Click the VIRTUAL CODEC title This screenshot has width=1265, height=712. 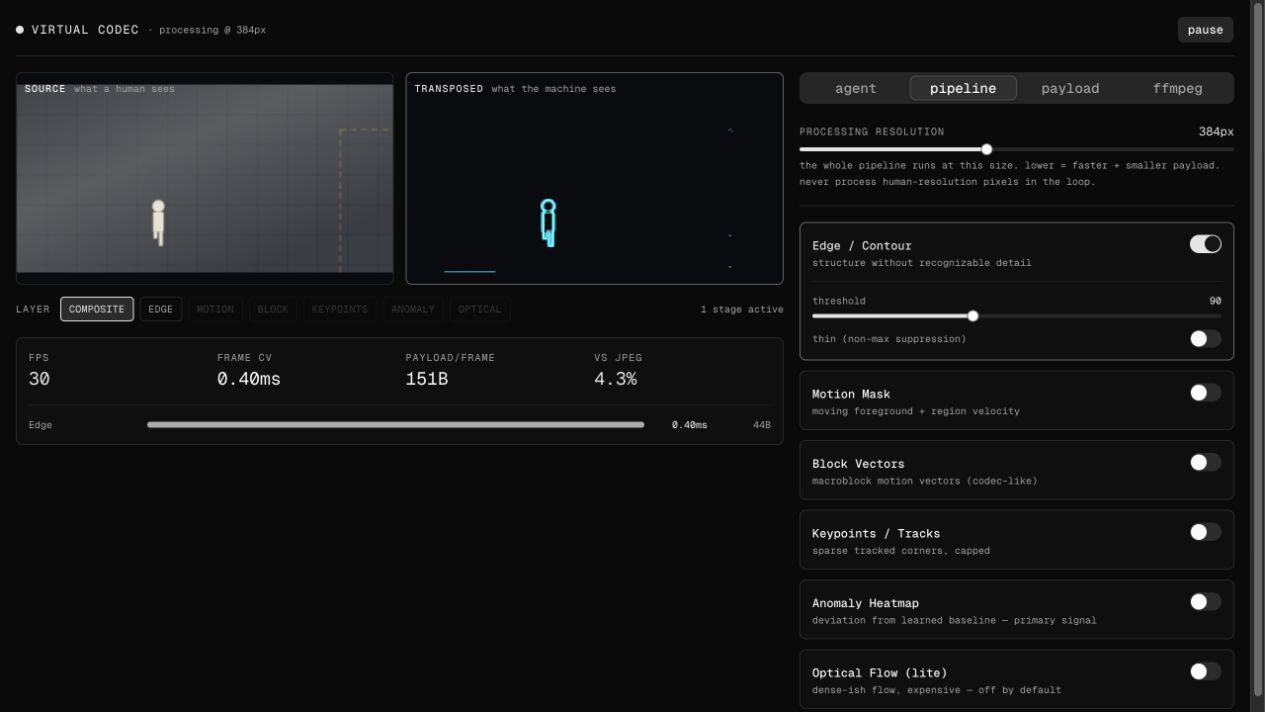tap(85, 30)
